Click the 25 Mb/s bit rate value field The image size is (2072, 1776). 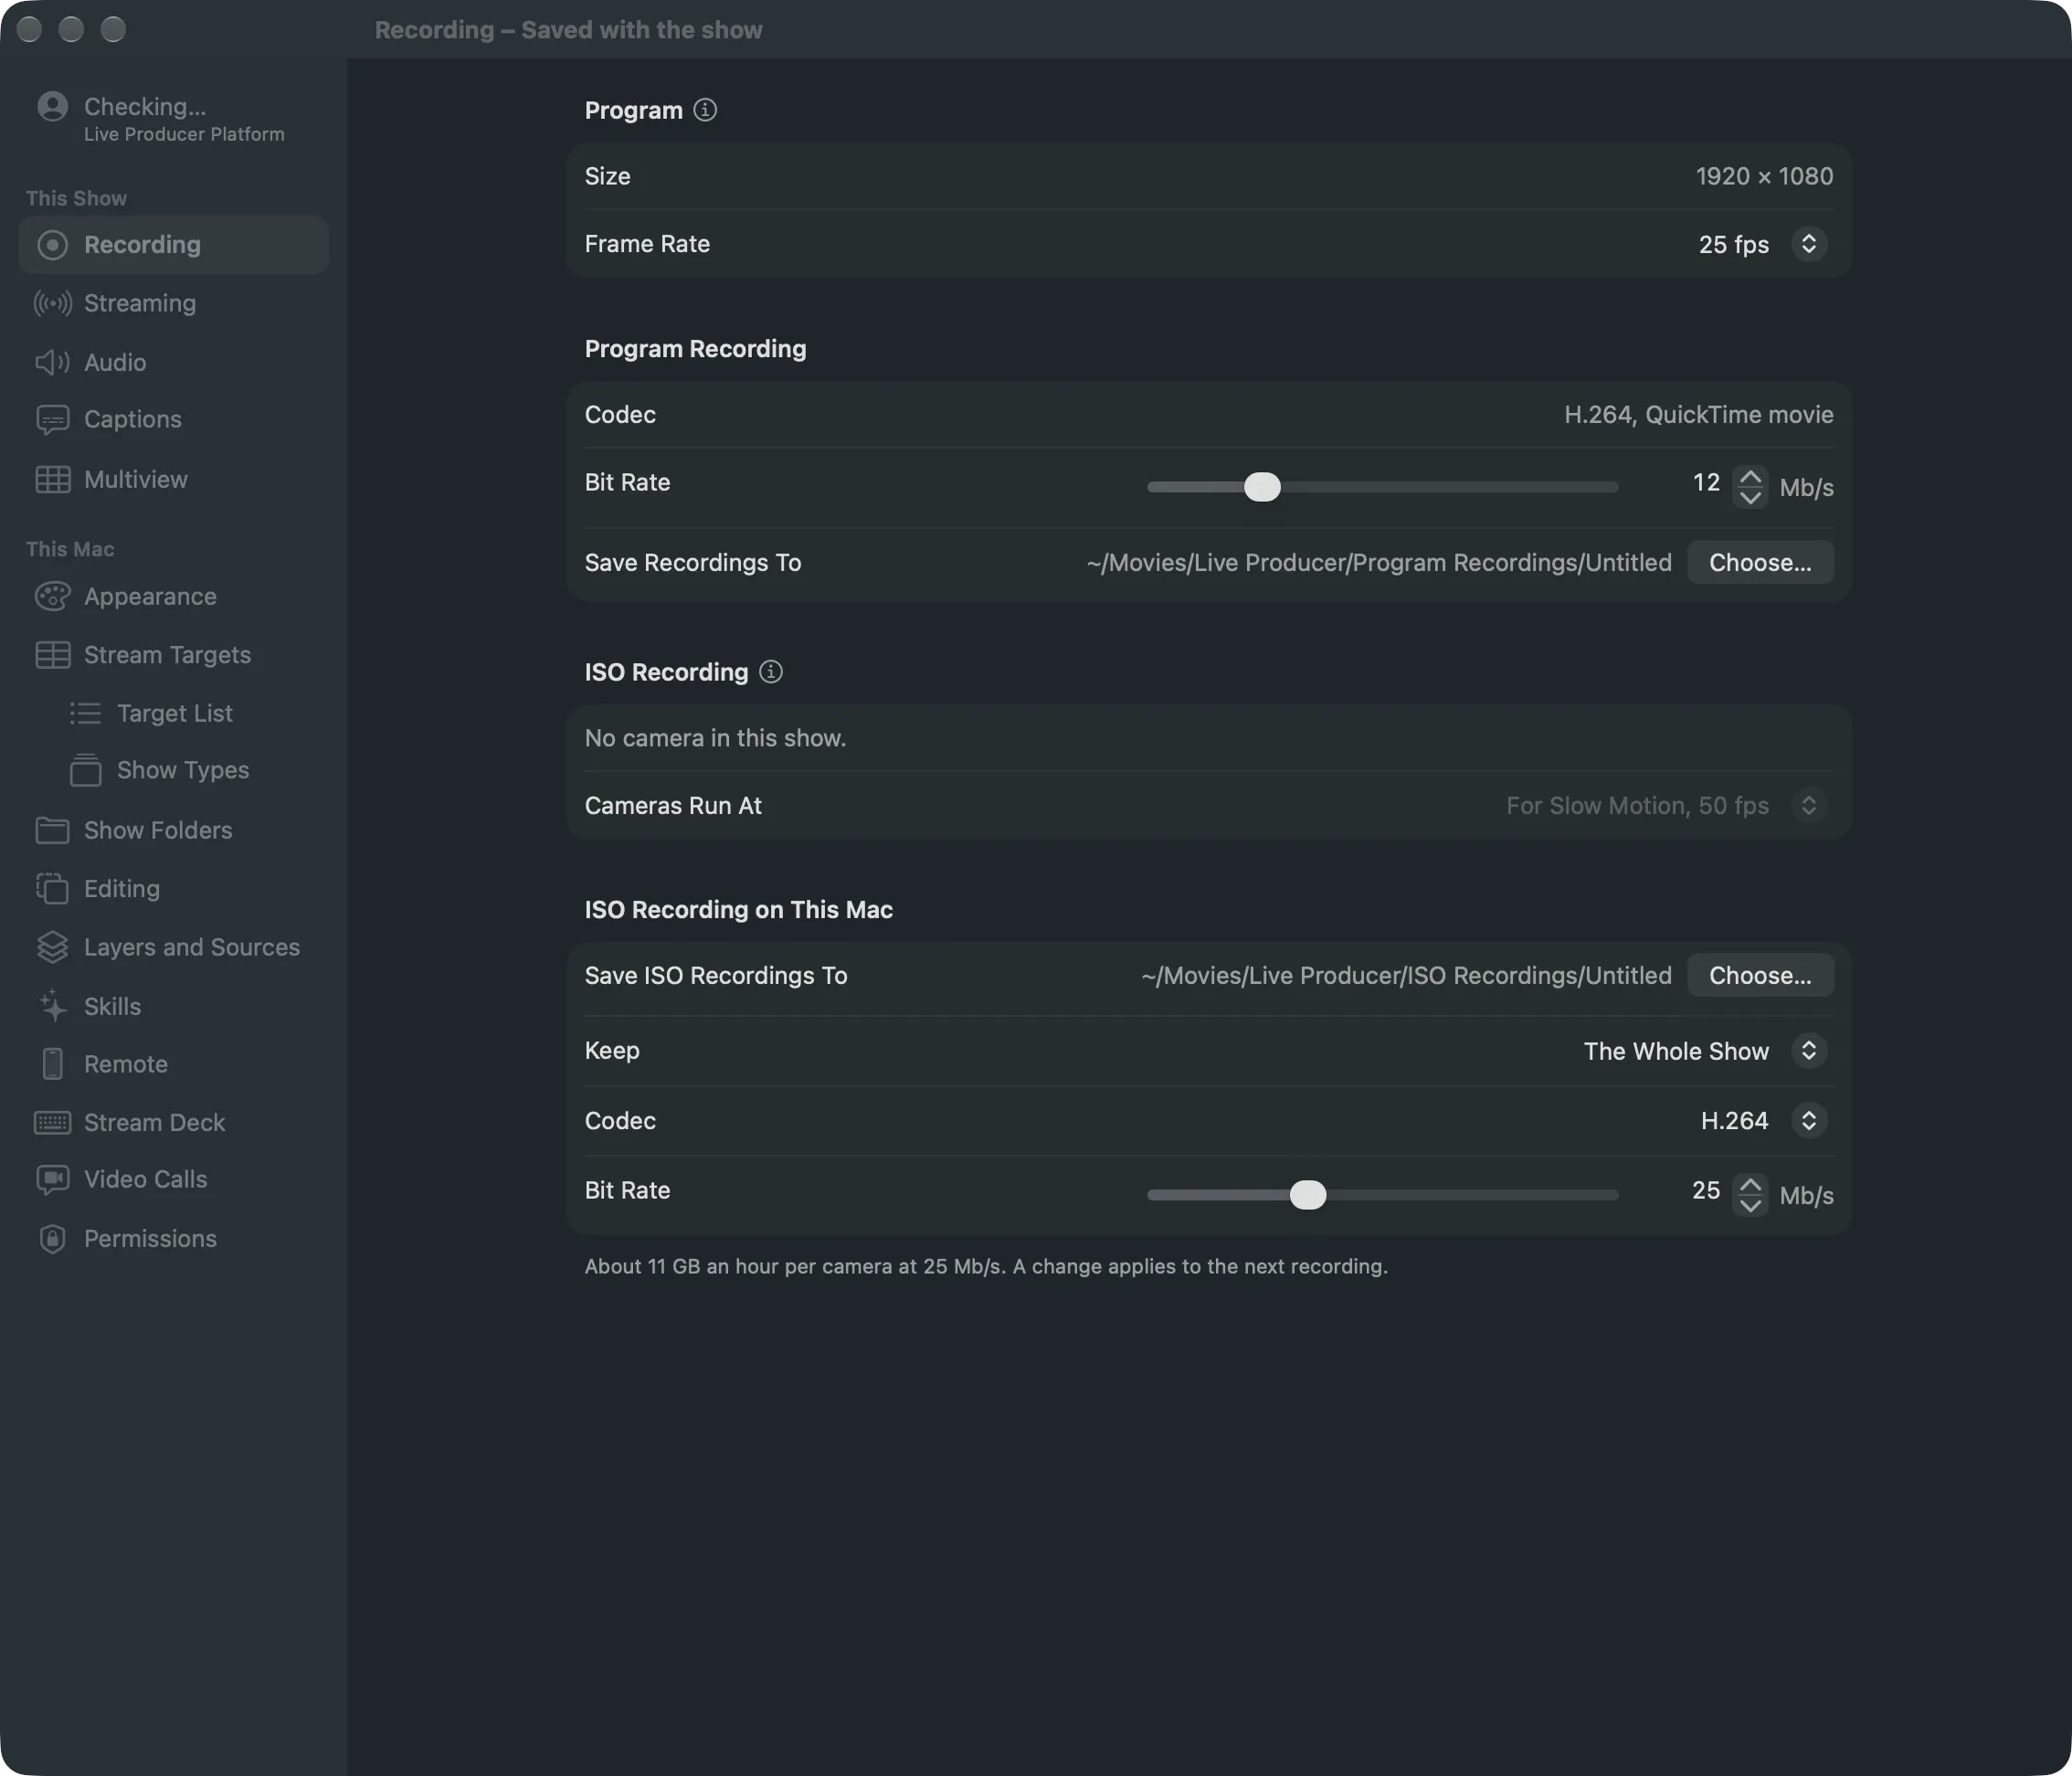[x=1706, y=1191]
